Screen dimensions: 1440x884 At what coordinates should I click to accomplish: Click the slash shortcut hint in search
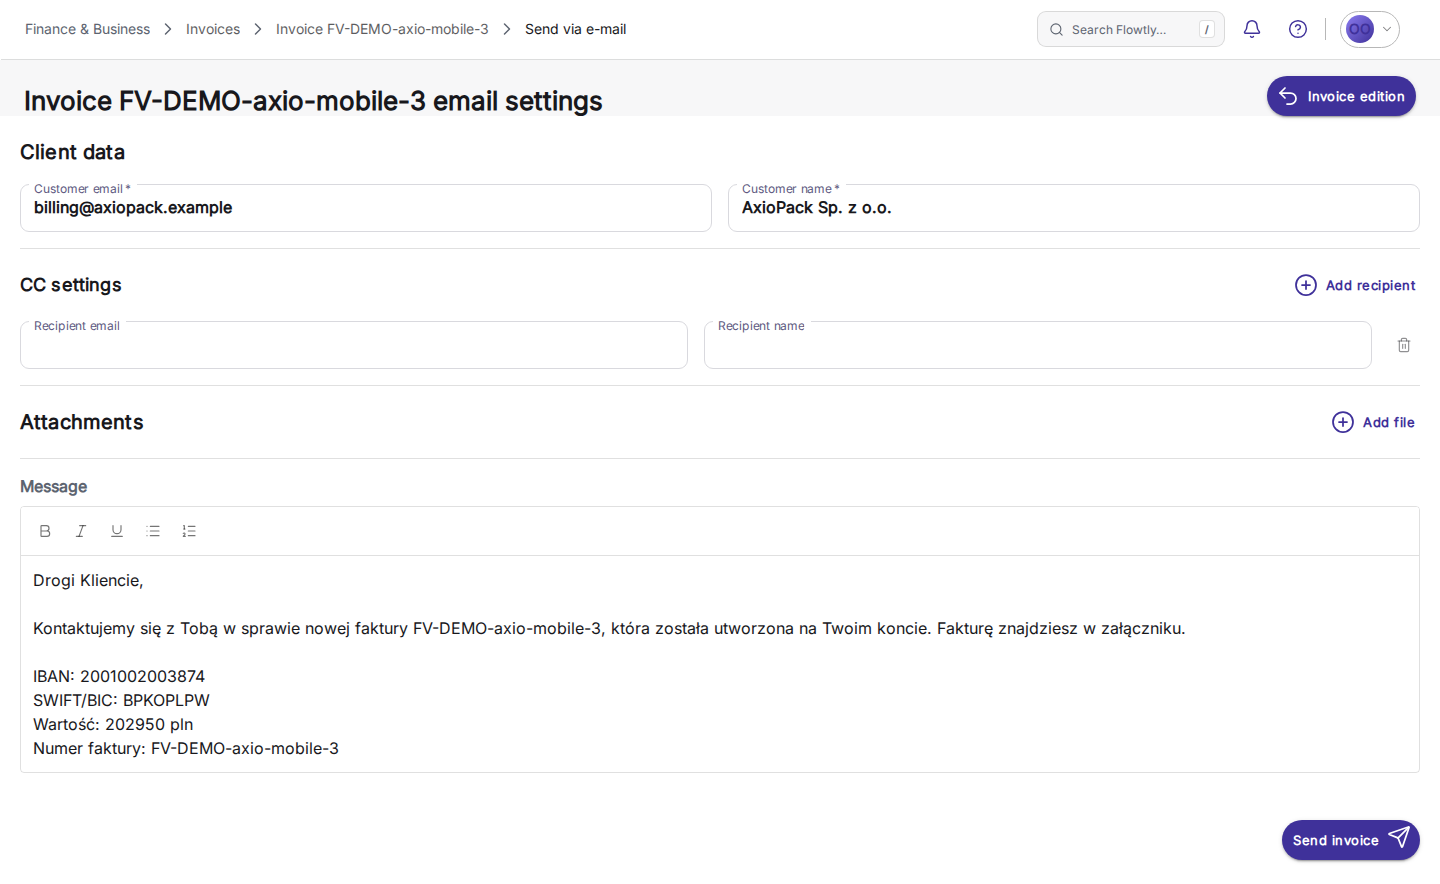1207,30
